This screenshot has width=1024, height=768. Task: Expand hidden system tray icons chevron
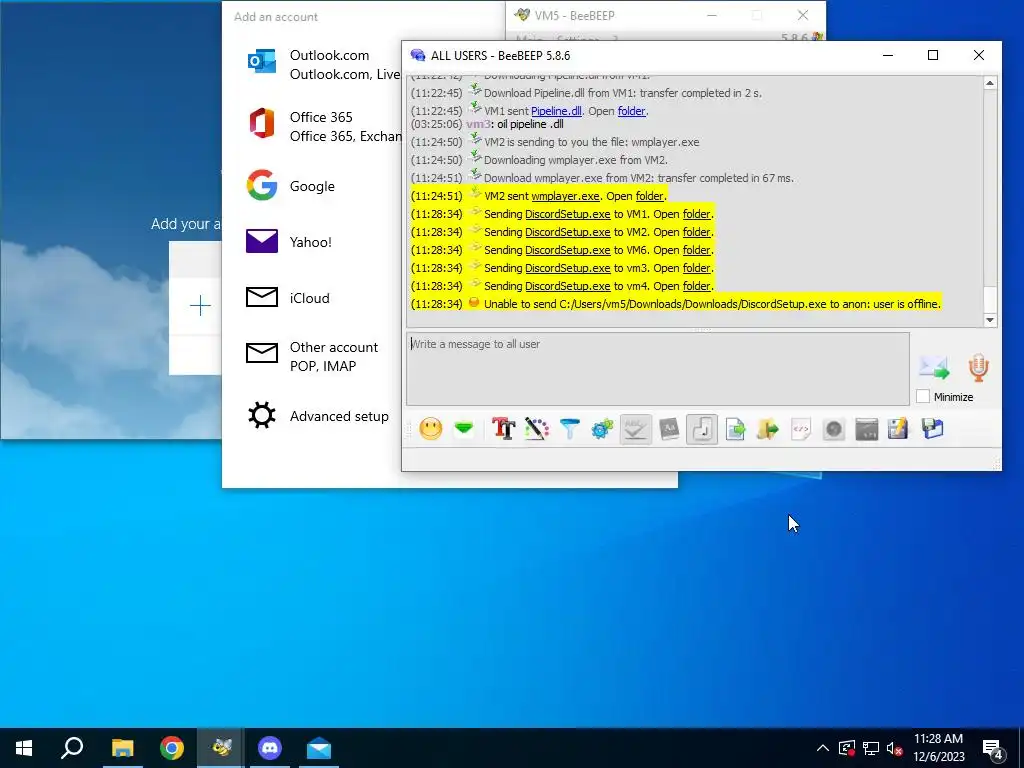[823, 748]
